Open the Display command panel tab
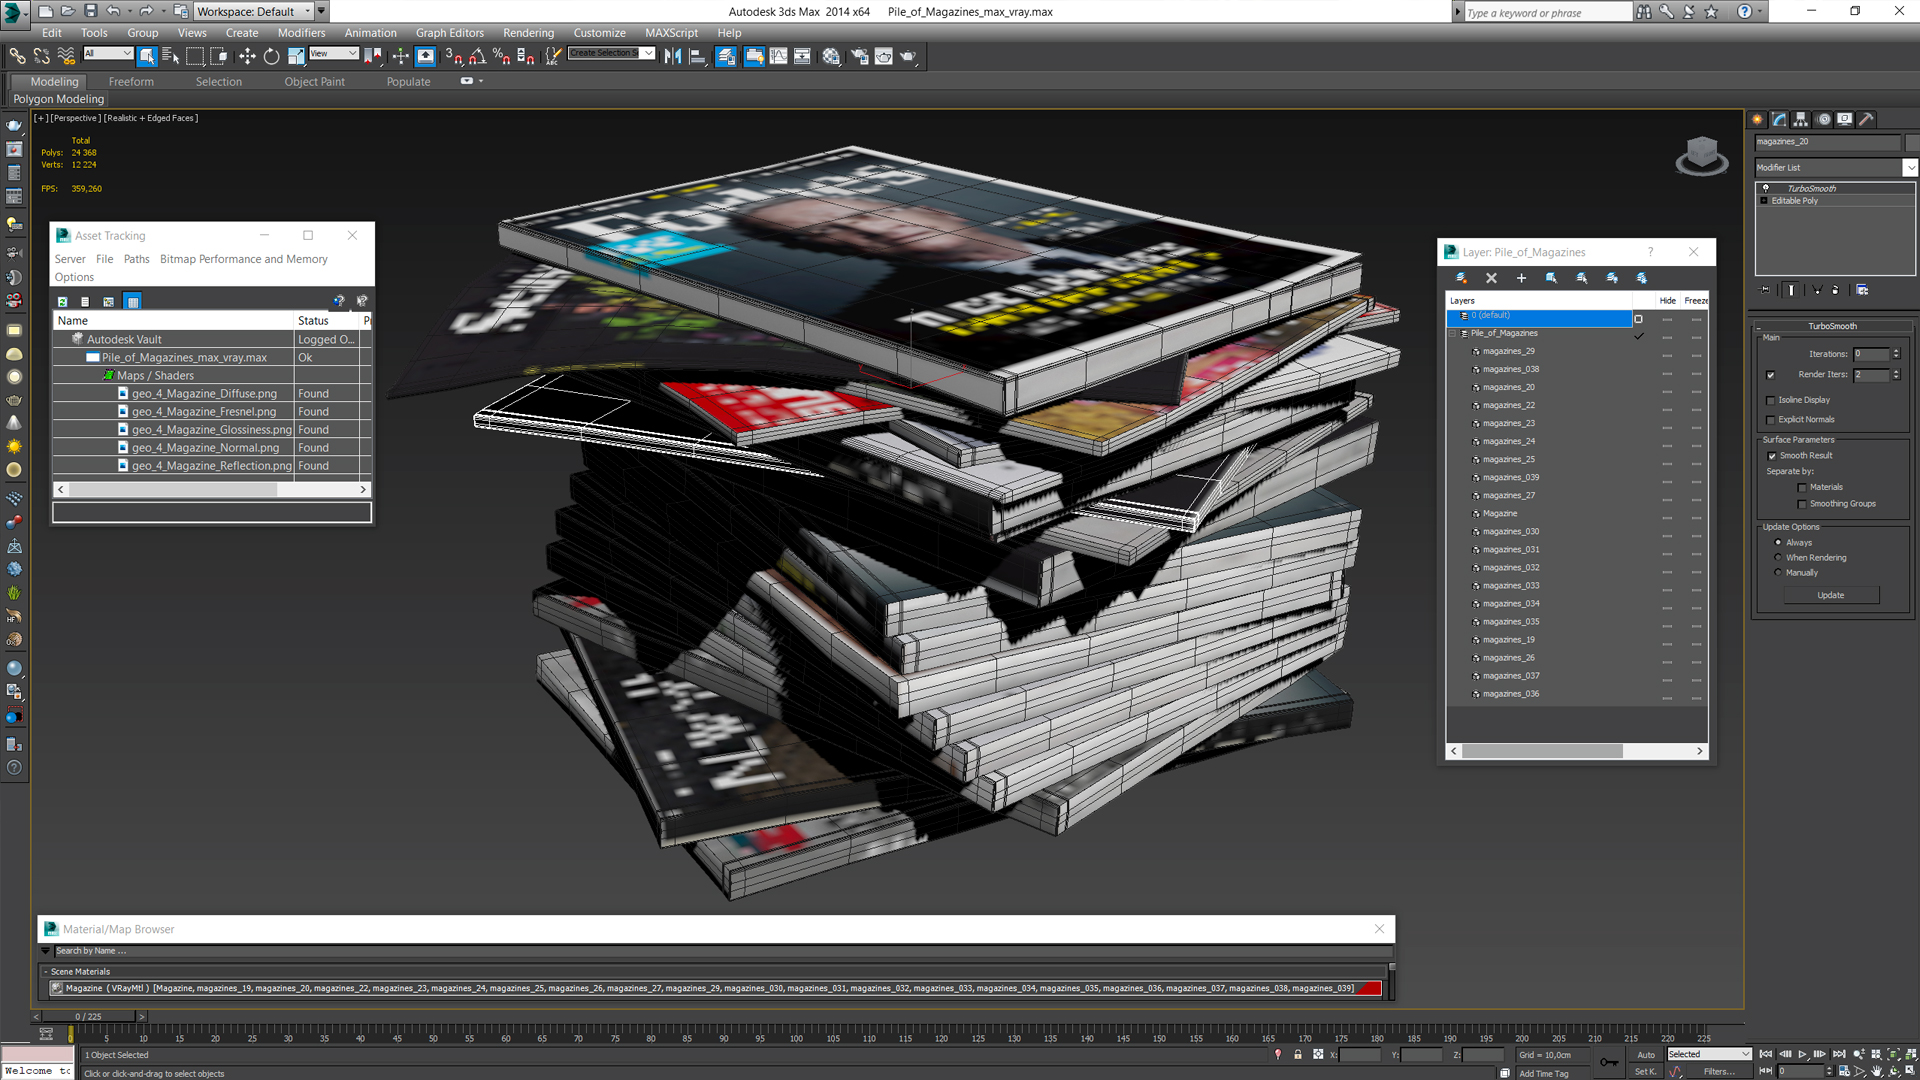 tap(1845, 119)
